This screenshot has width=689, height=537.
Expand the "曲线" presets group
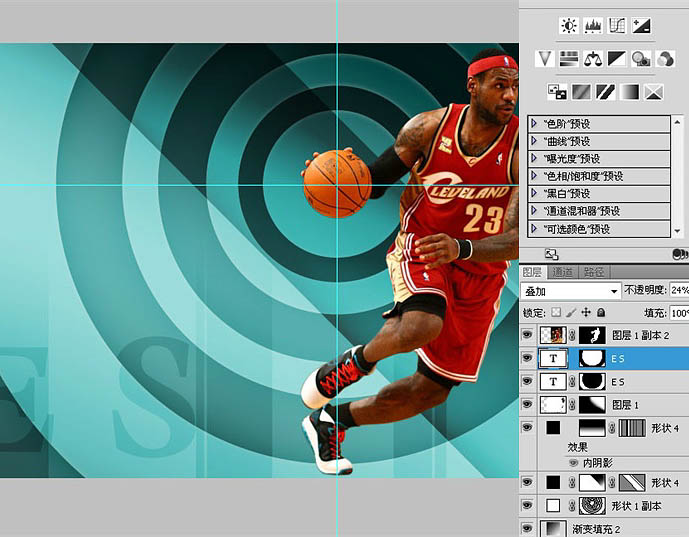(534, 141)
